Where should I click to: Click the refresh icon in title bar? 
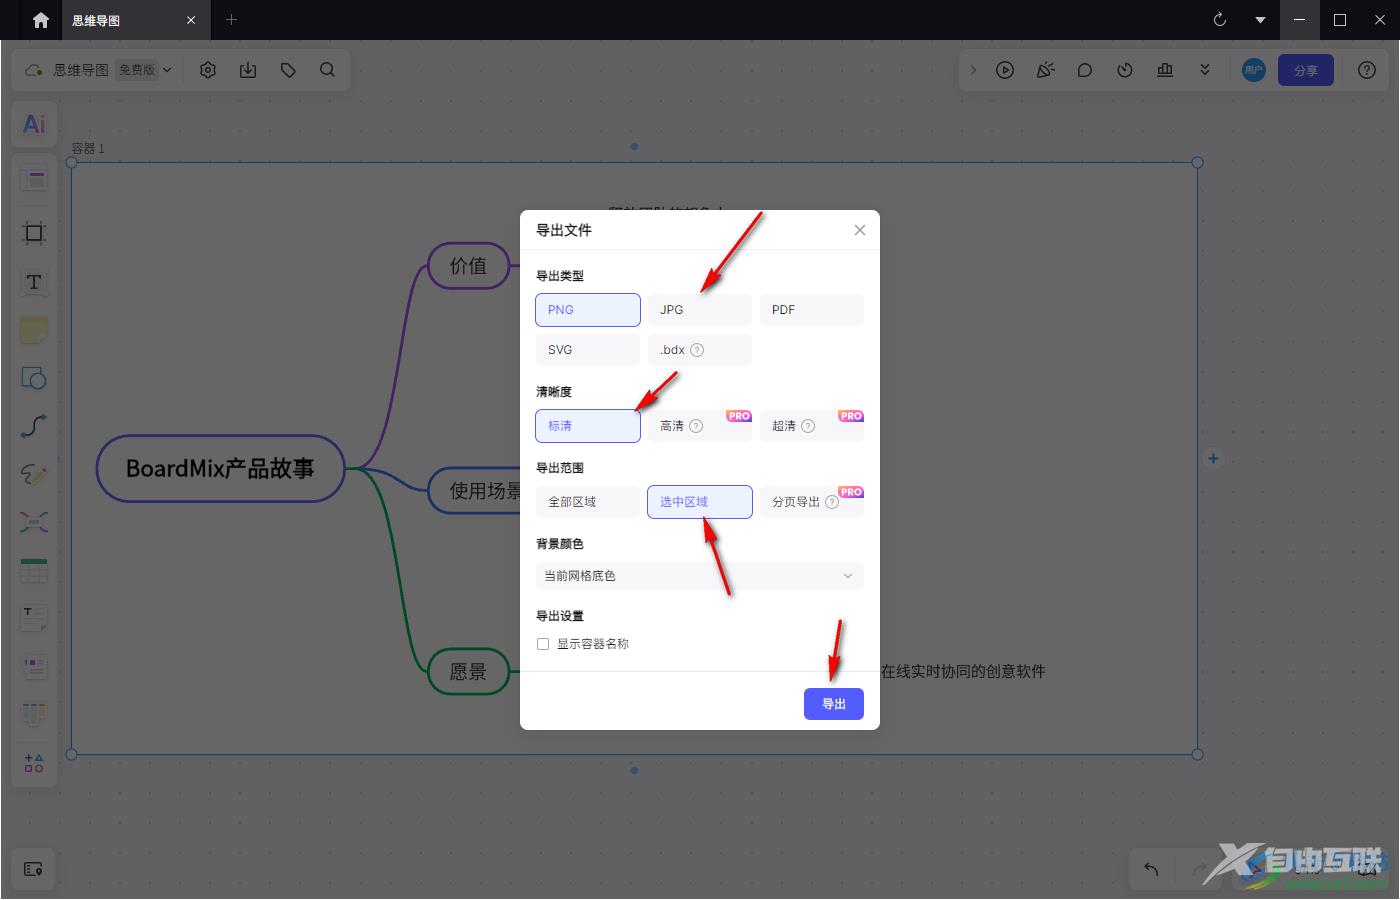(x=1220, y=20)
